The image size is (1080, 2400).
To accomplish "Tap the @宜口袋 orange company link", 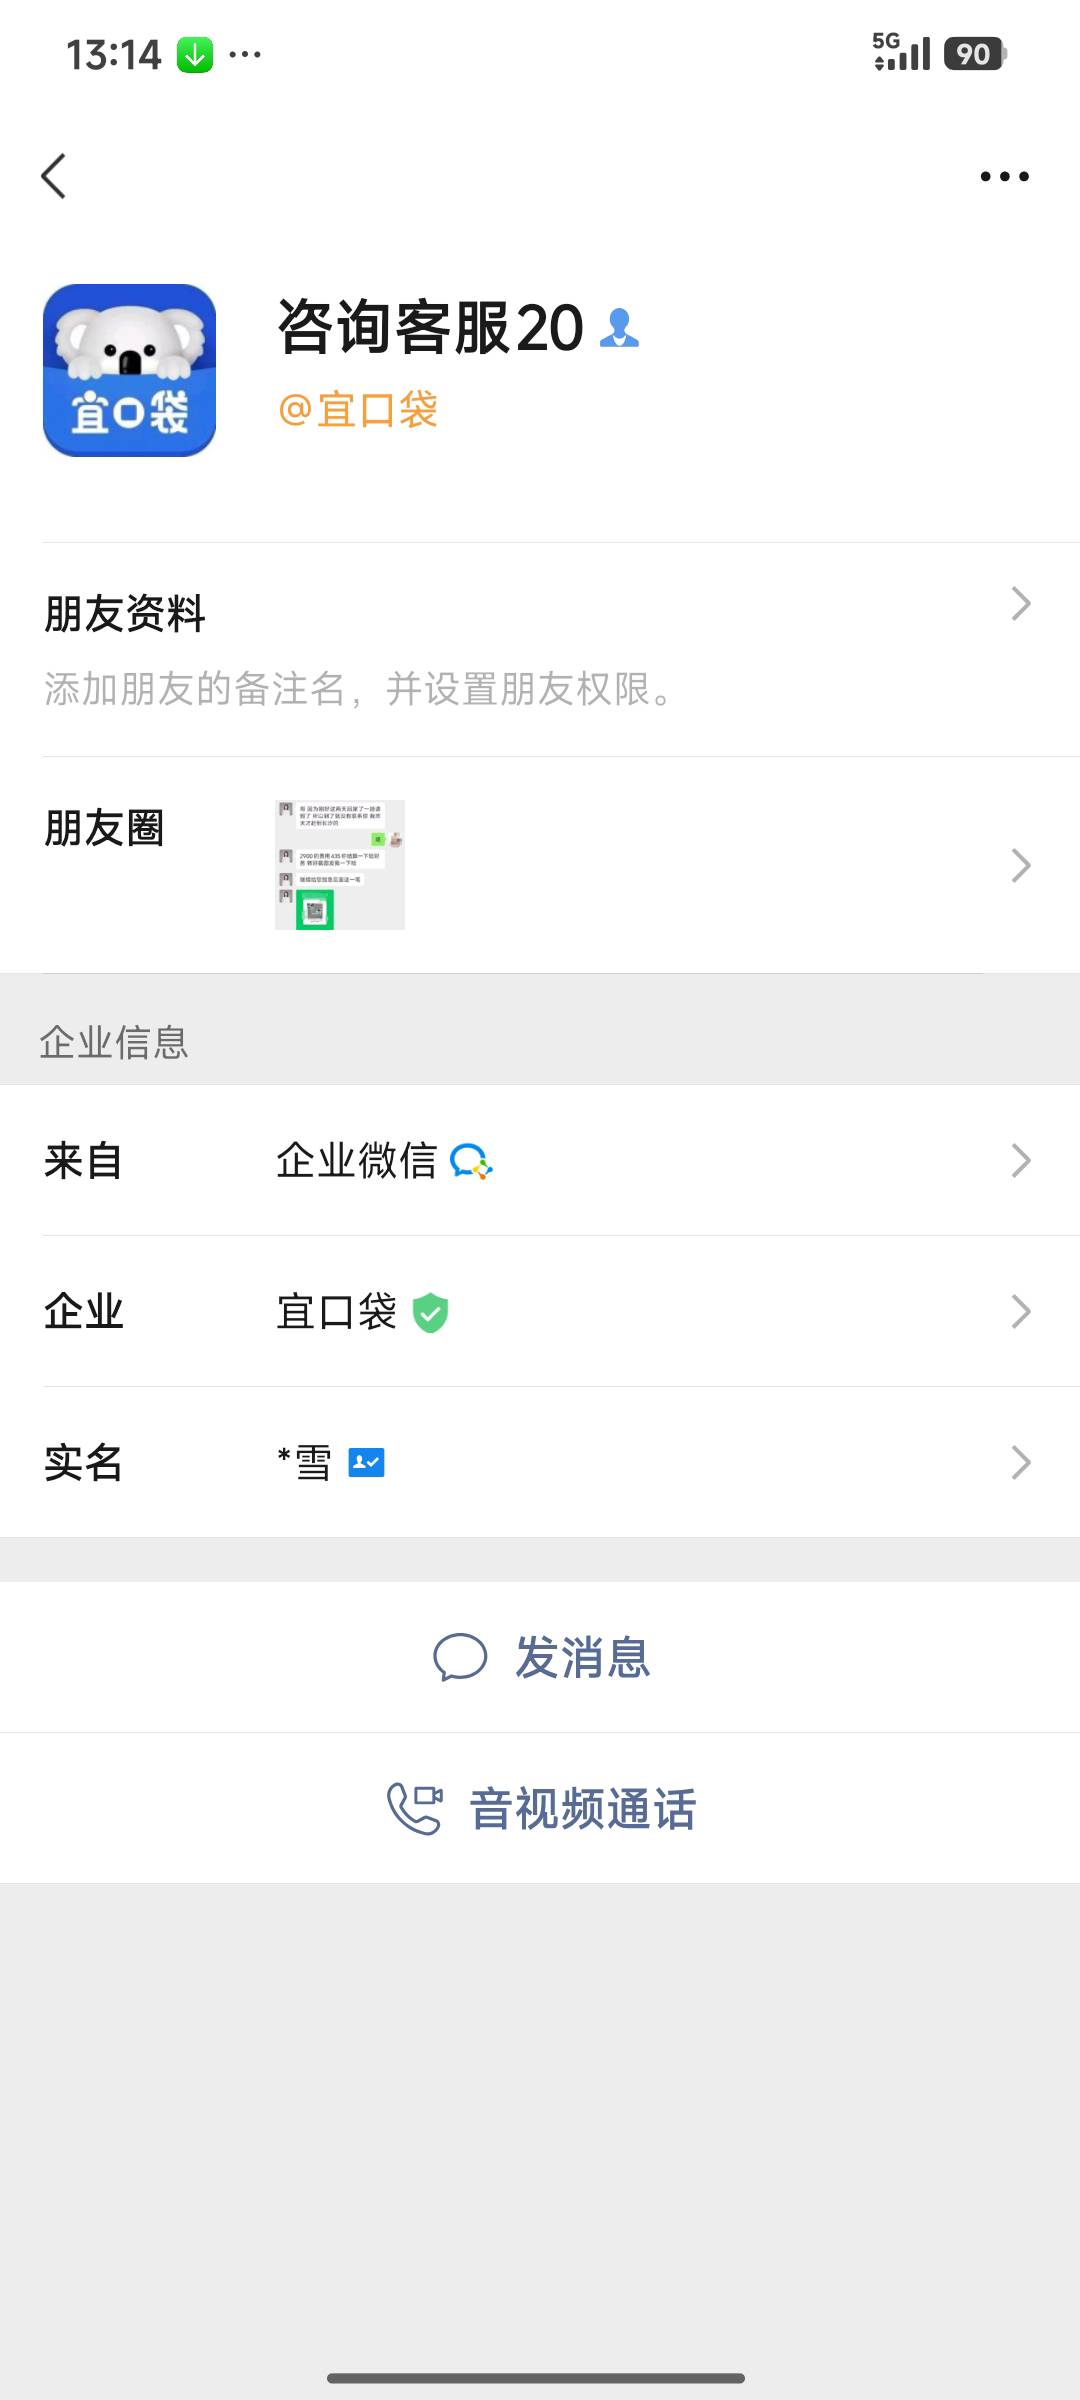I will coord(358,410).
